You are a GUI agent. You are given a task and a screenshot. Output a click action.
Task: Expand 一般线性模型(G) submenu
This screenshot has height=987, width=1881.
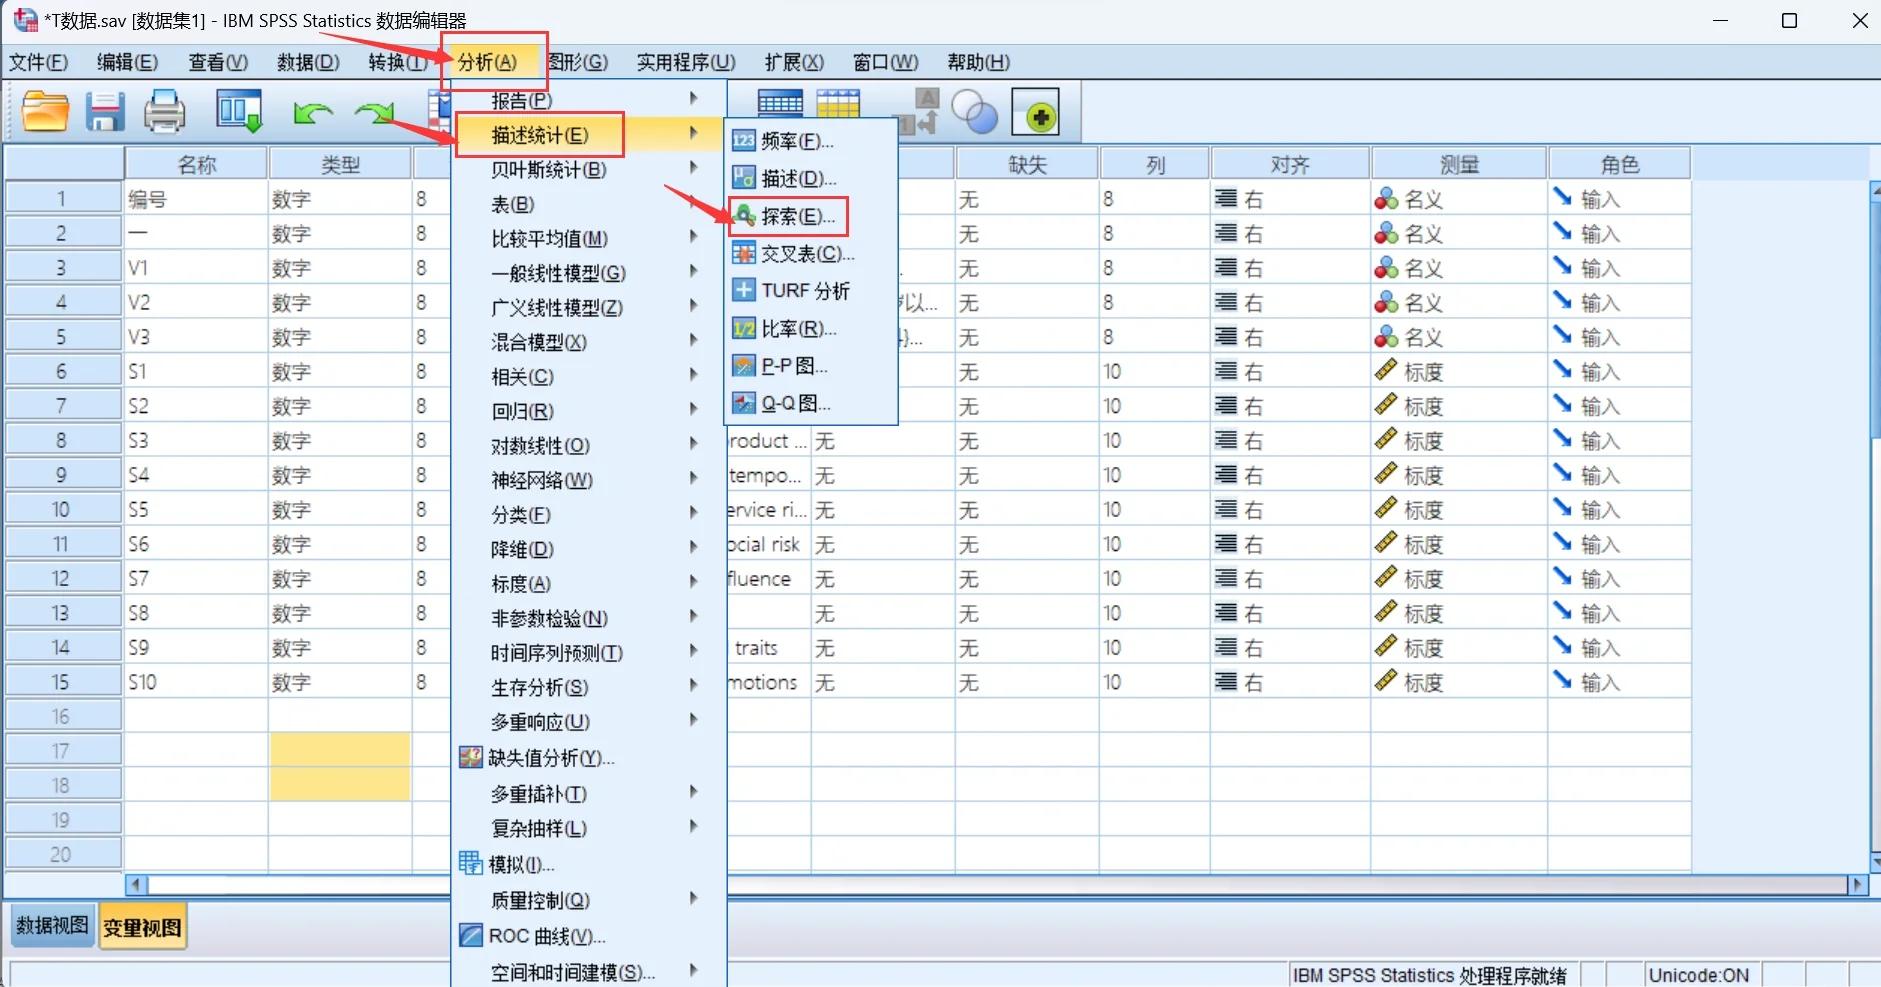coord(590,273)
